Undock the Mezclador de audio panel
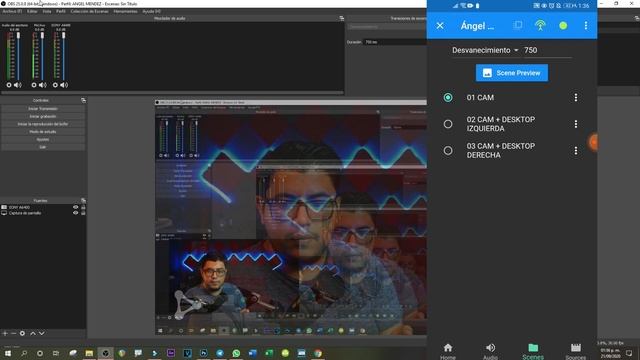 click(342, 18)
